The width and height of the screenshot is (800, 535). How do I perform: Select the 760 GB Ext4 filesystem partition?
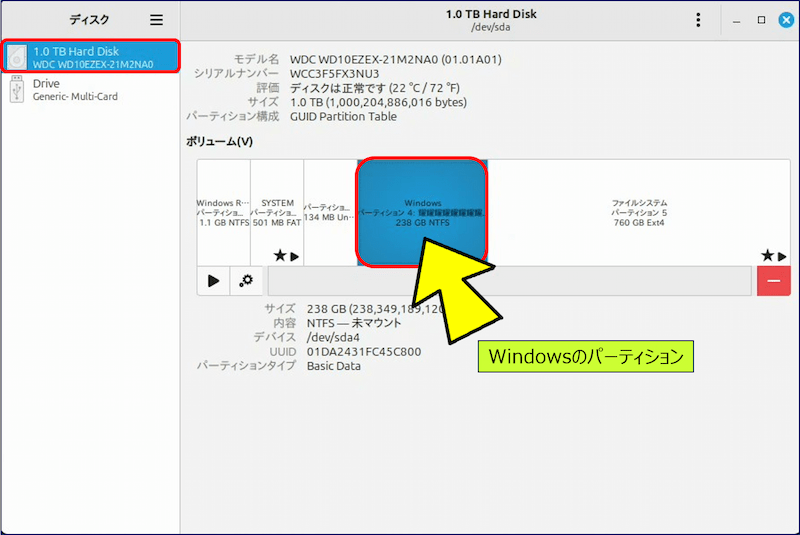[639, 212]
